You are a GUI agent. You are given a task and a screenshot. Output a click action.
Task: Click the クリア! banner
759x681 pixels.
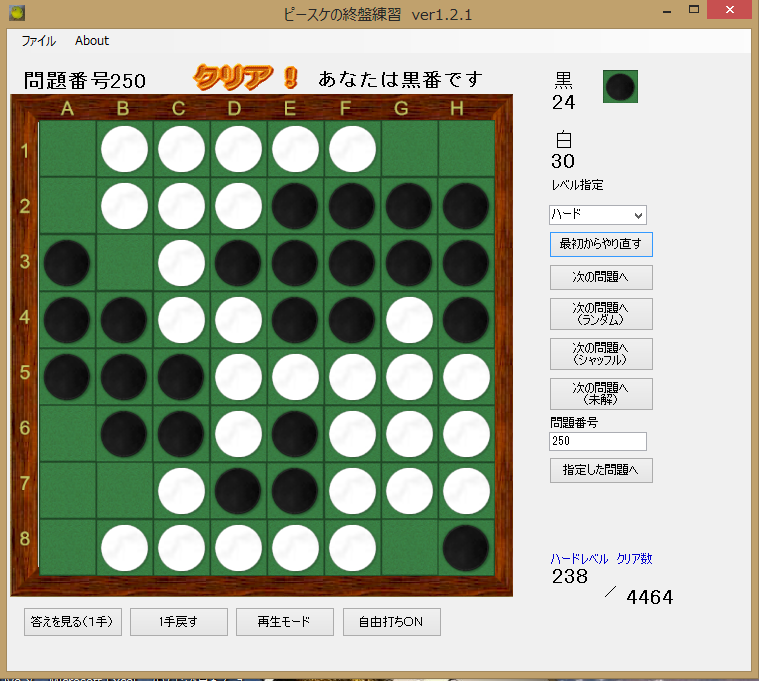(x=245, y=77)
